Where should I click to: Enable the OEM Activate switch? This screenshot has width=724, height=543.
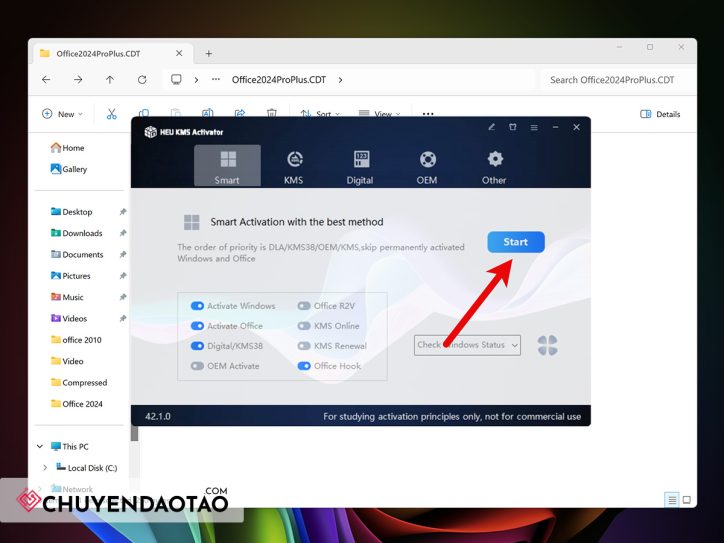(x=197, y=366)
